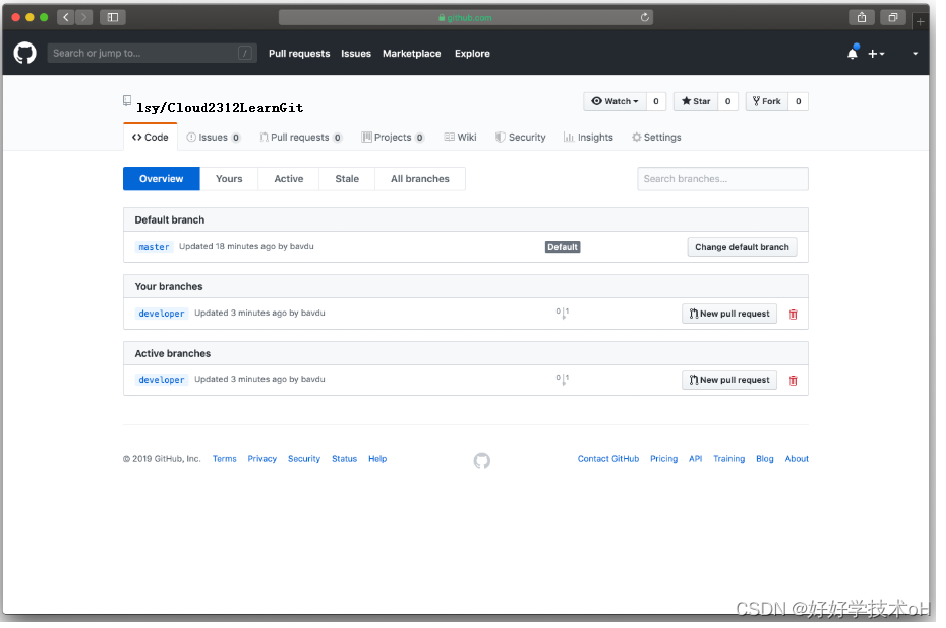Image resolution: width=946 pixels, height=628 pixels.
Task: Delete developer branch under Your branches
Action: (x=793, y=314)
